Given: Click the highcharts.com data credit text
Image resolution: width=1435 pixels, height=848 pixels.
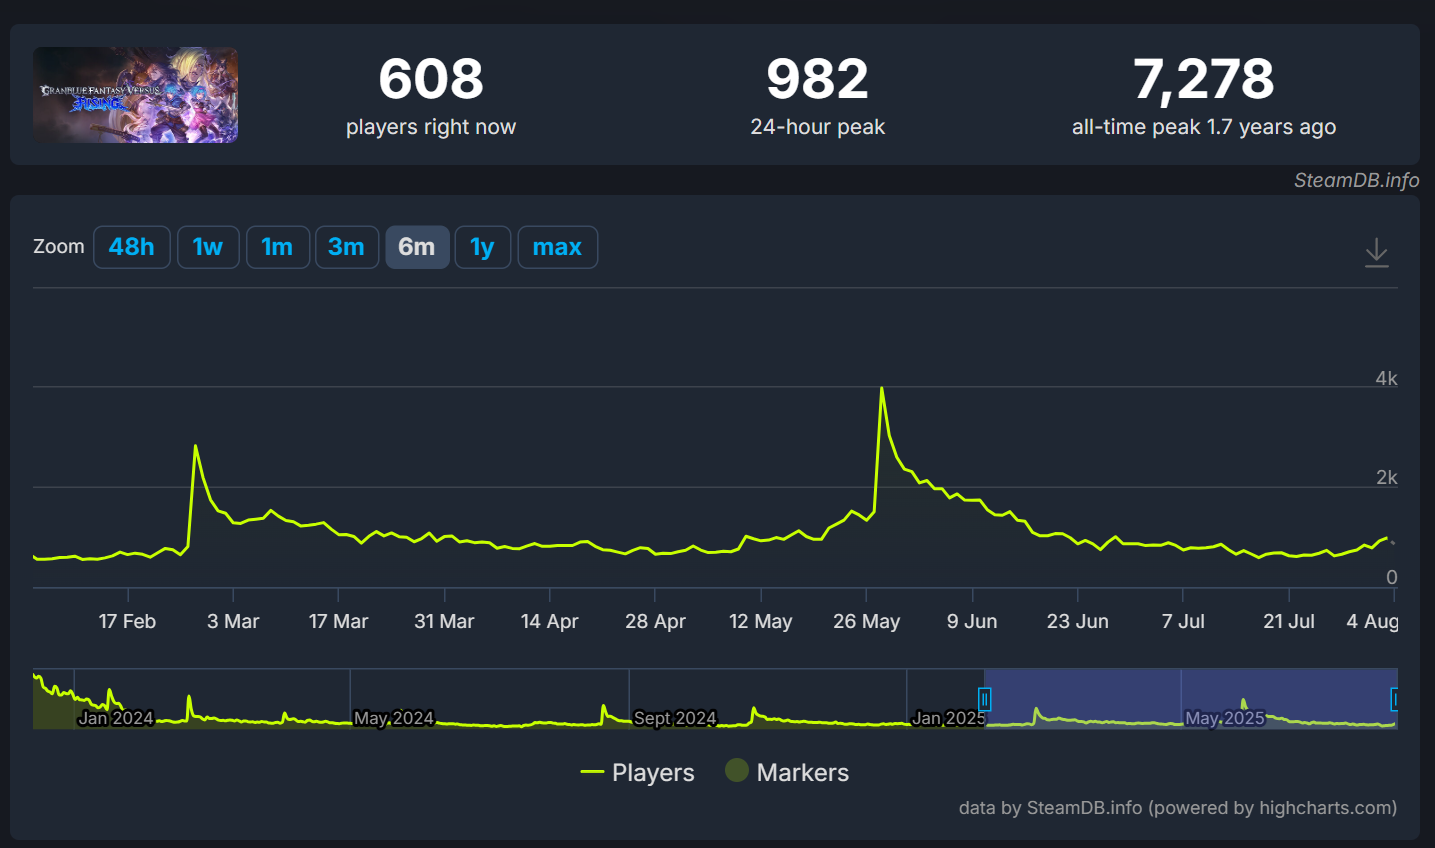Looking at the screenshot, I should [1177, 807].
